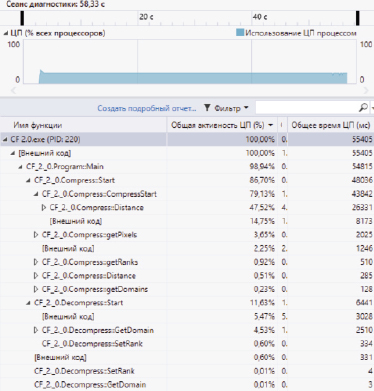Collapse the ЦП (% всех процессоров) graph
This screenshot has width=374, height=391.
5,33
